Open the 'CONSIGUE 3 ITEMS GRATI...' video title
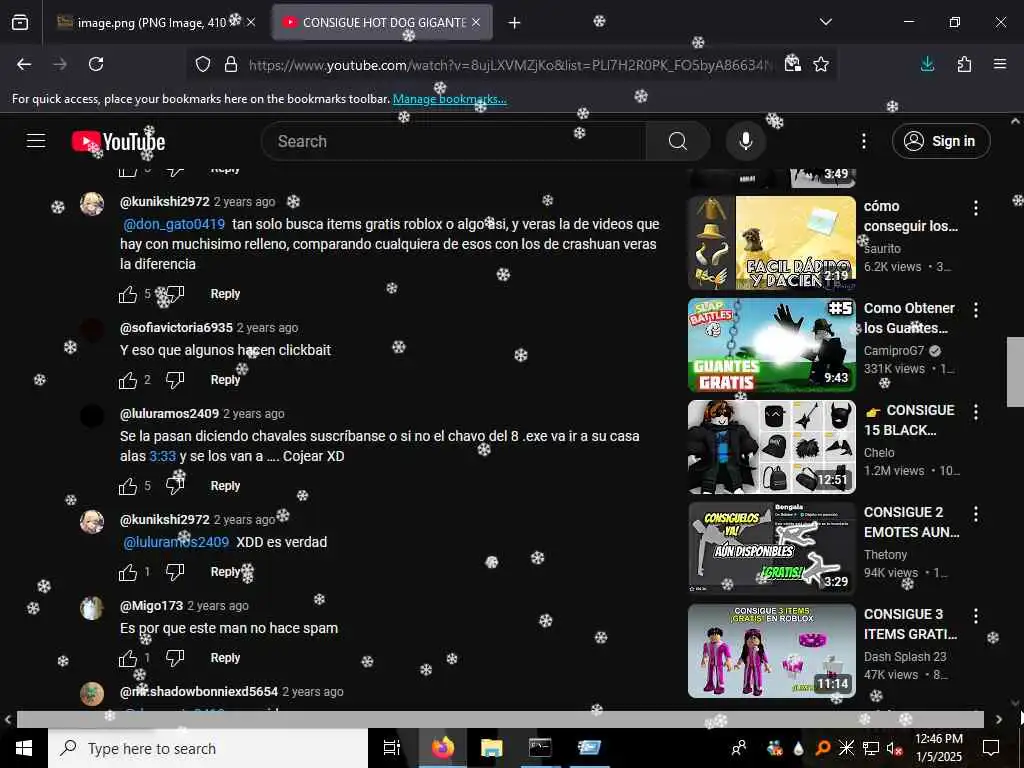Screen dimensions: 1024x768 point(910,624)
